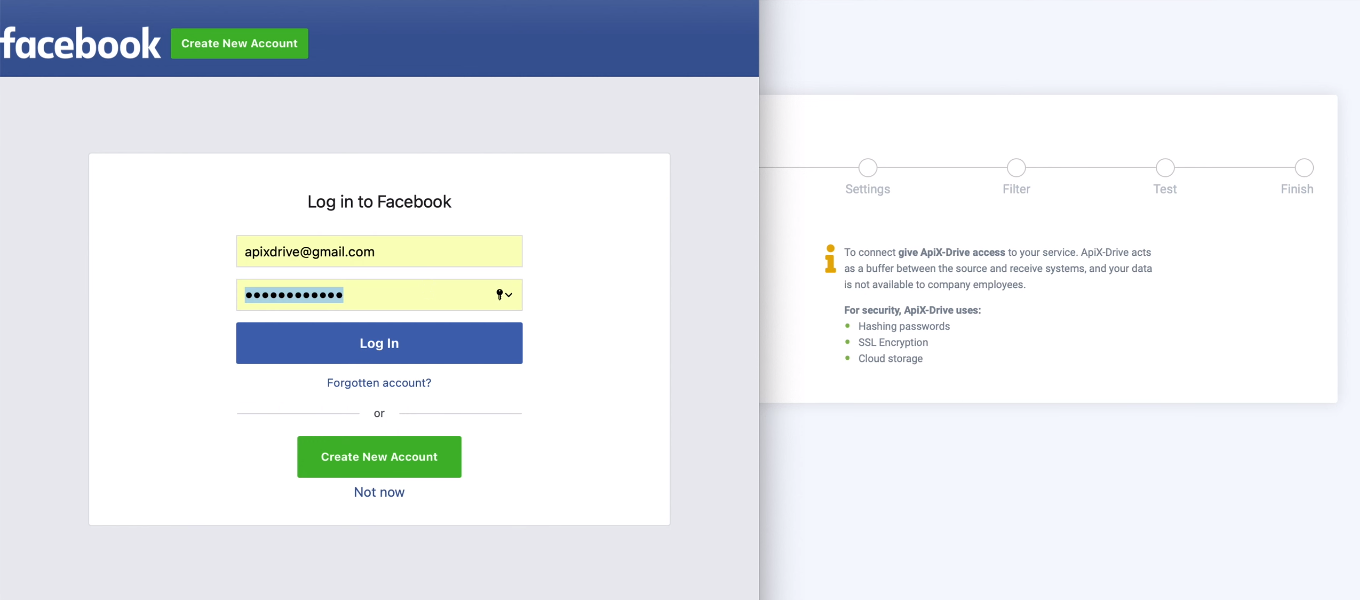The image size is (1360, 600).
Task: Select the Finish step circle on the progress bar
Action: (1305, 168)
